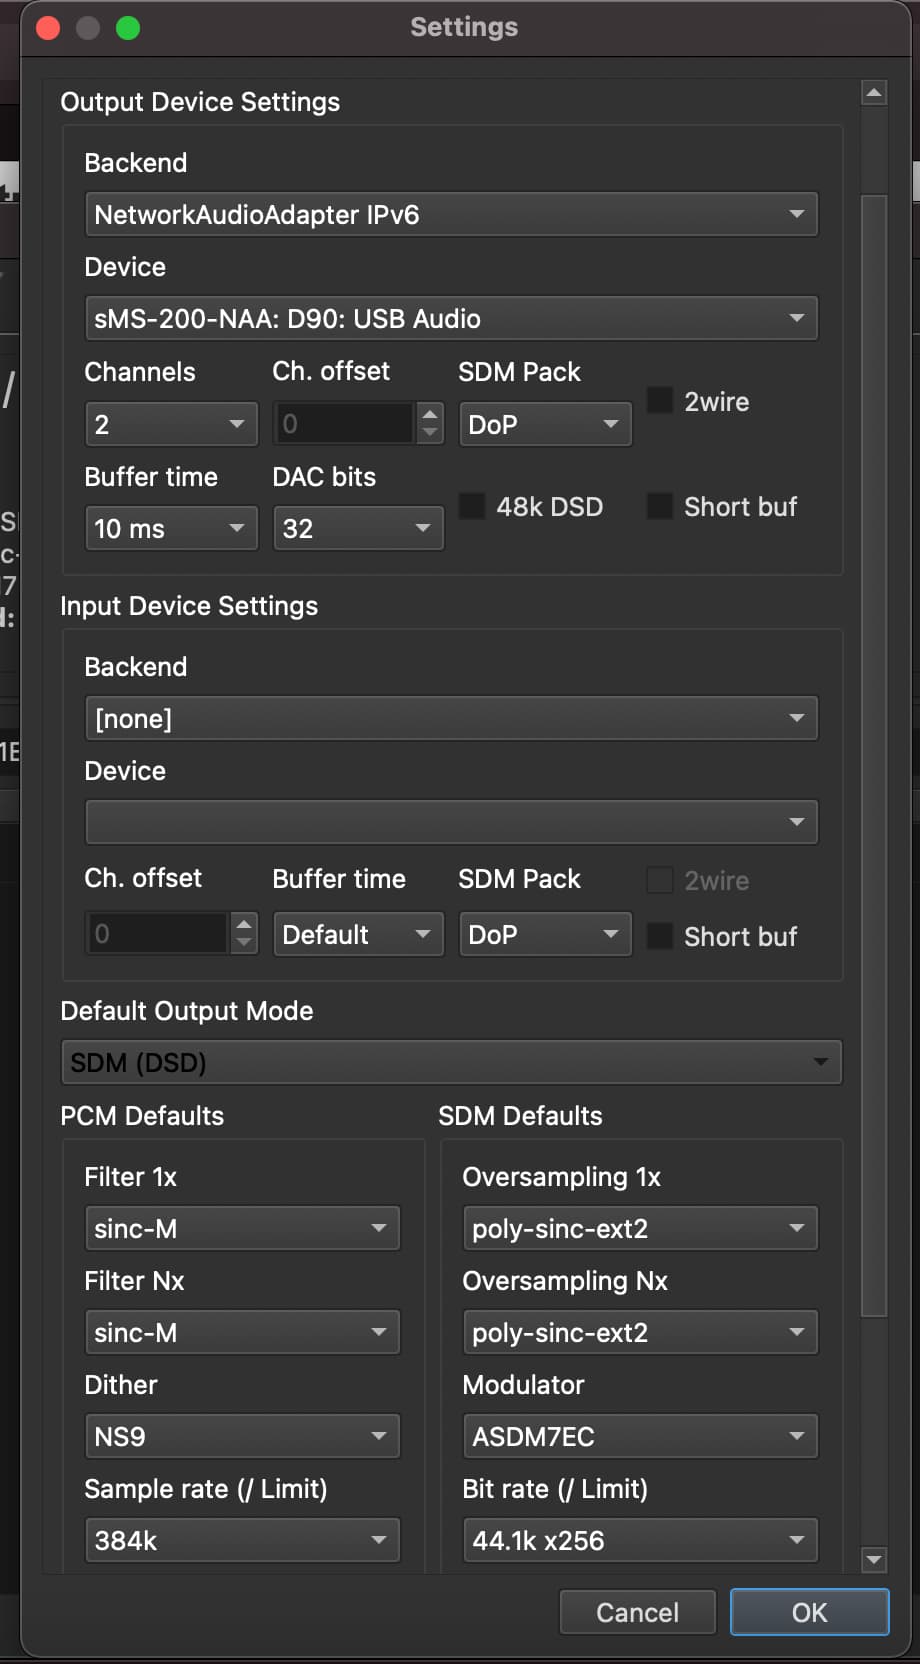
Task: Change the Dither NS9 dropdown
Action: [x=243, y=1436]
